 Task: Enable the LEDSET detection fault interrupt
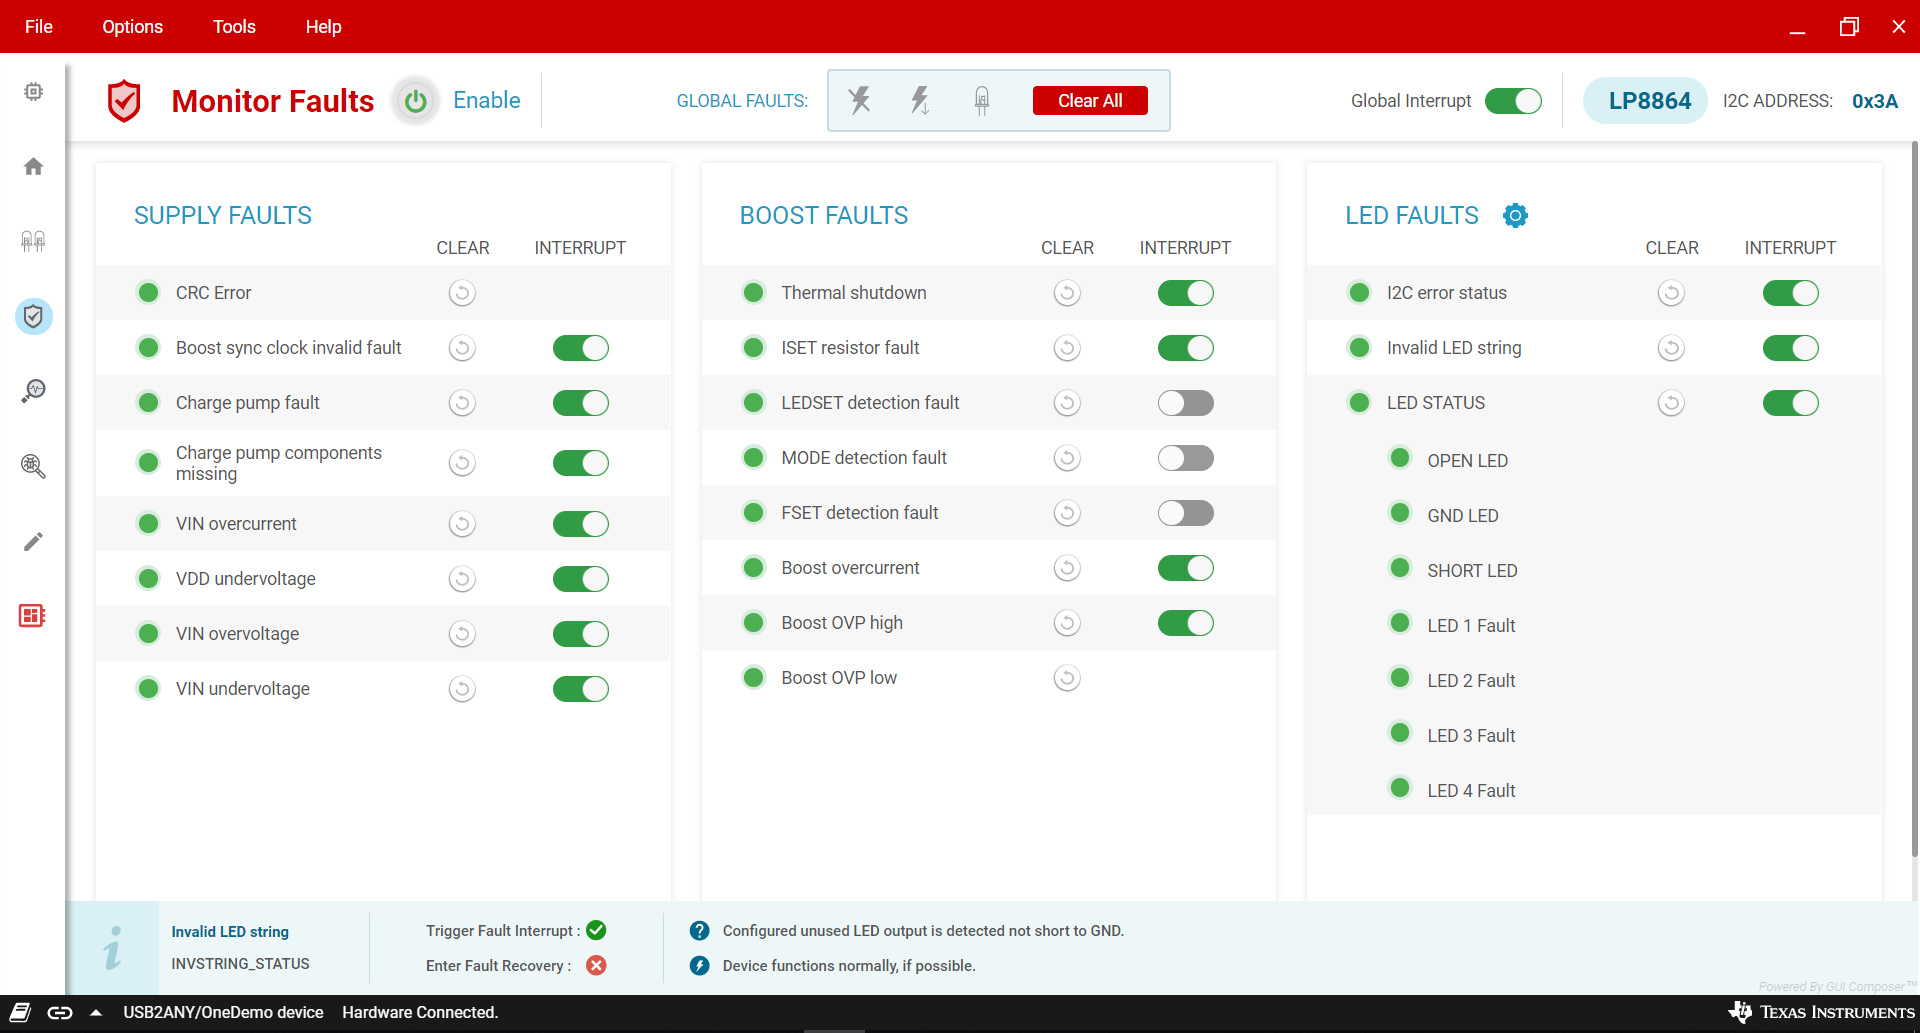(x=1185, y=403)
